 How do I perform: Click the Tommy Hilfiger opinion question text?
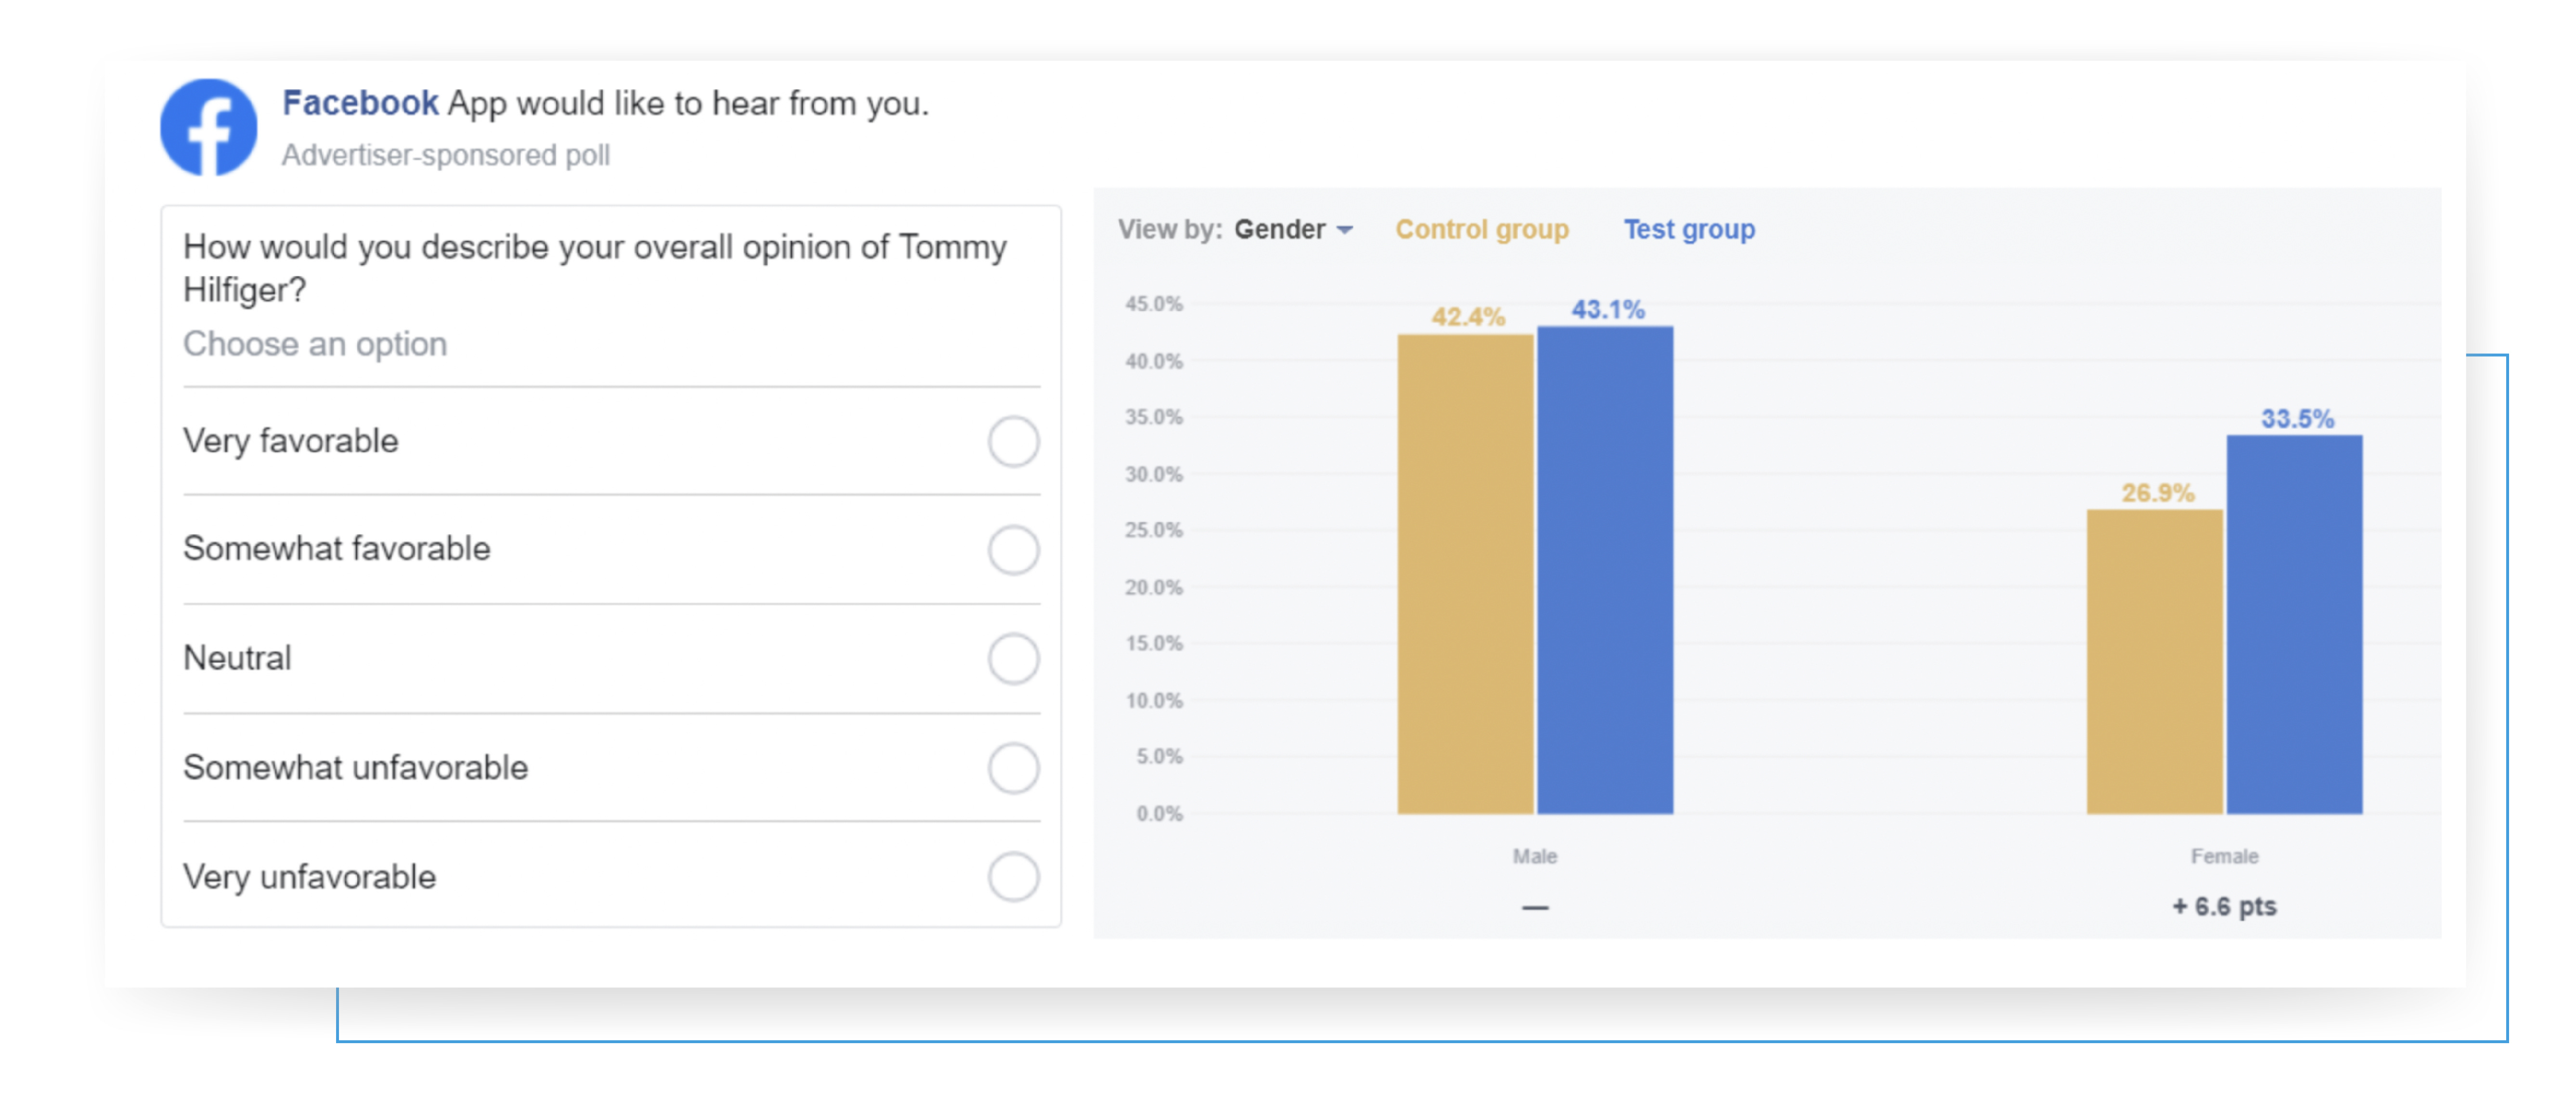pyautogui.click(x=595, y=268)
